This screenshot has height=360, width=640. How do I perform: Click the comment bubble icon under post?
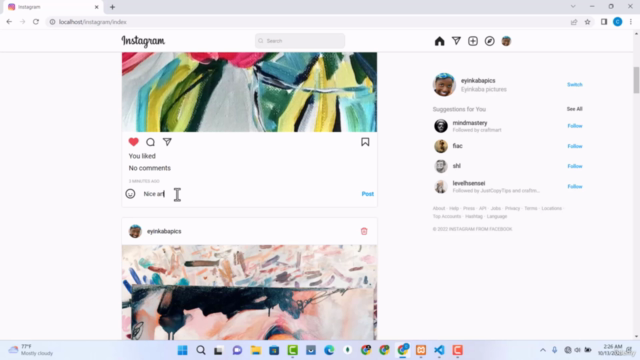(x=150, y=142)
